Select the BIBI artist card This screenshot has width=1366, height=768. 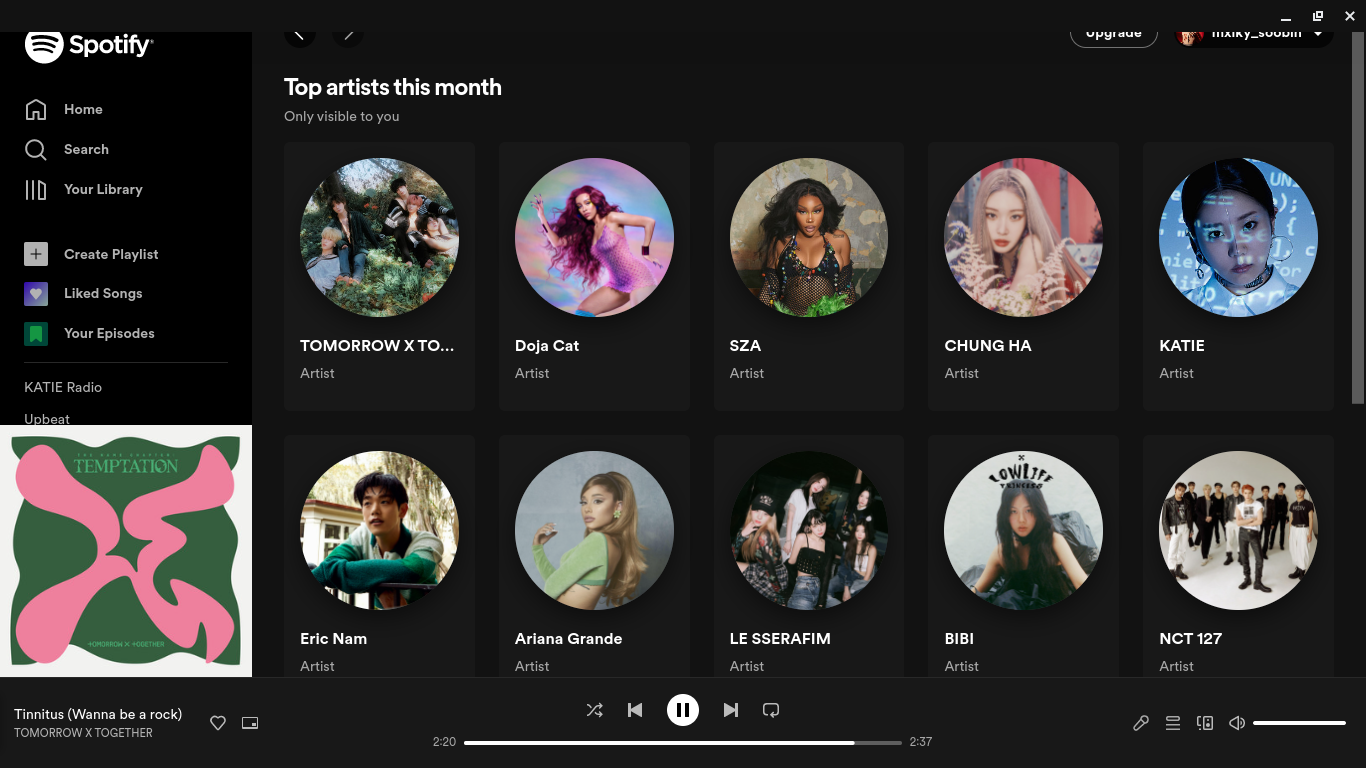(1023, 556)
